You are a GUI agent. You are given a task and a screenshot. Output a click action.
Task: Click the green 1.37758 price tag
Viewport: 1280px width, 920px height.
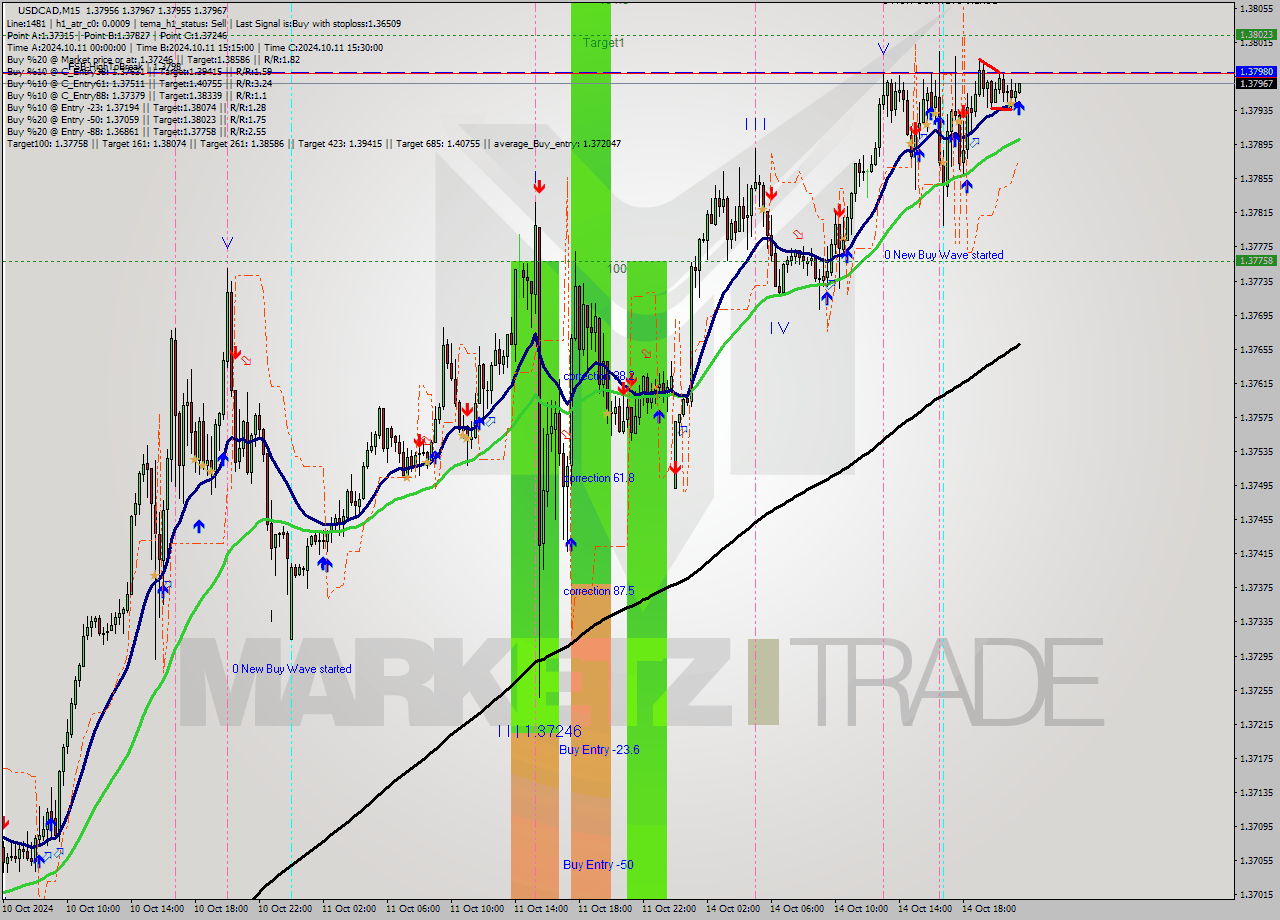coord(1256,260)
